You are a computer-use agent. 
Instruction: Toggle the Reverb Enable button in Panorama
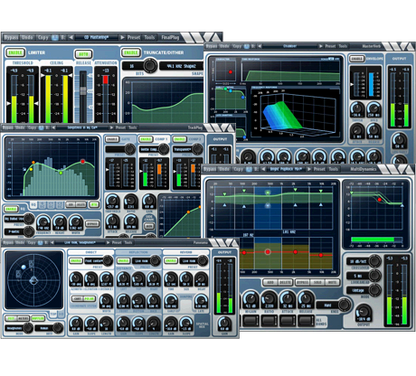click(x=171, y=261)
